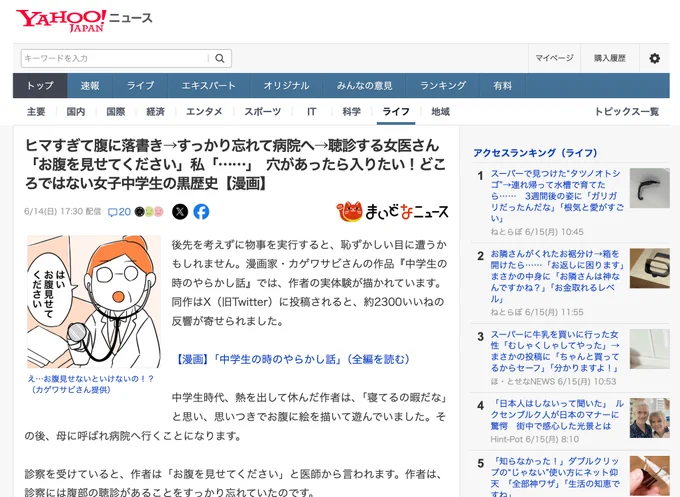
Task: Click the image caption え…お腹見せないといけないの!?
Action: click(x=91, y=384)
